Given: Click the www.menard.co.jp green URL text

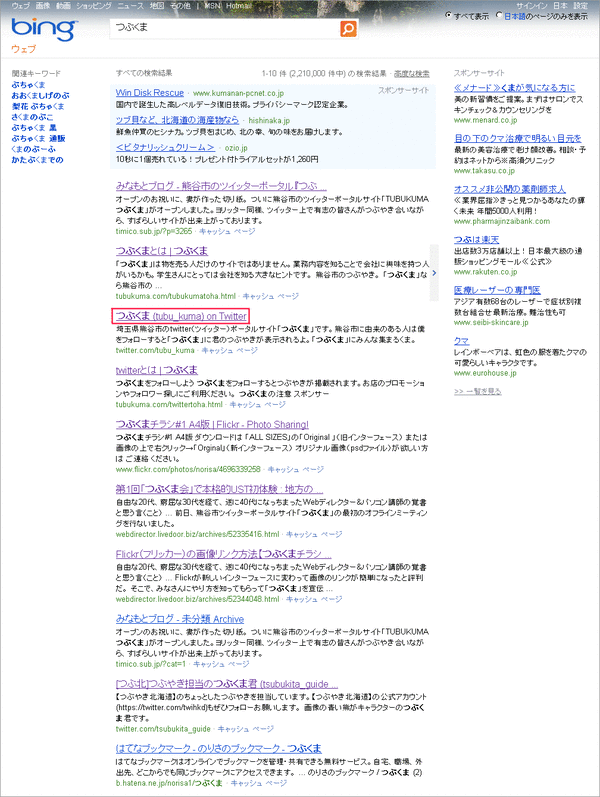Looking at the screenshot, I should coord(485,120).
